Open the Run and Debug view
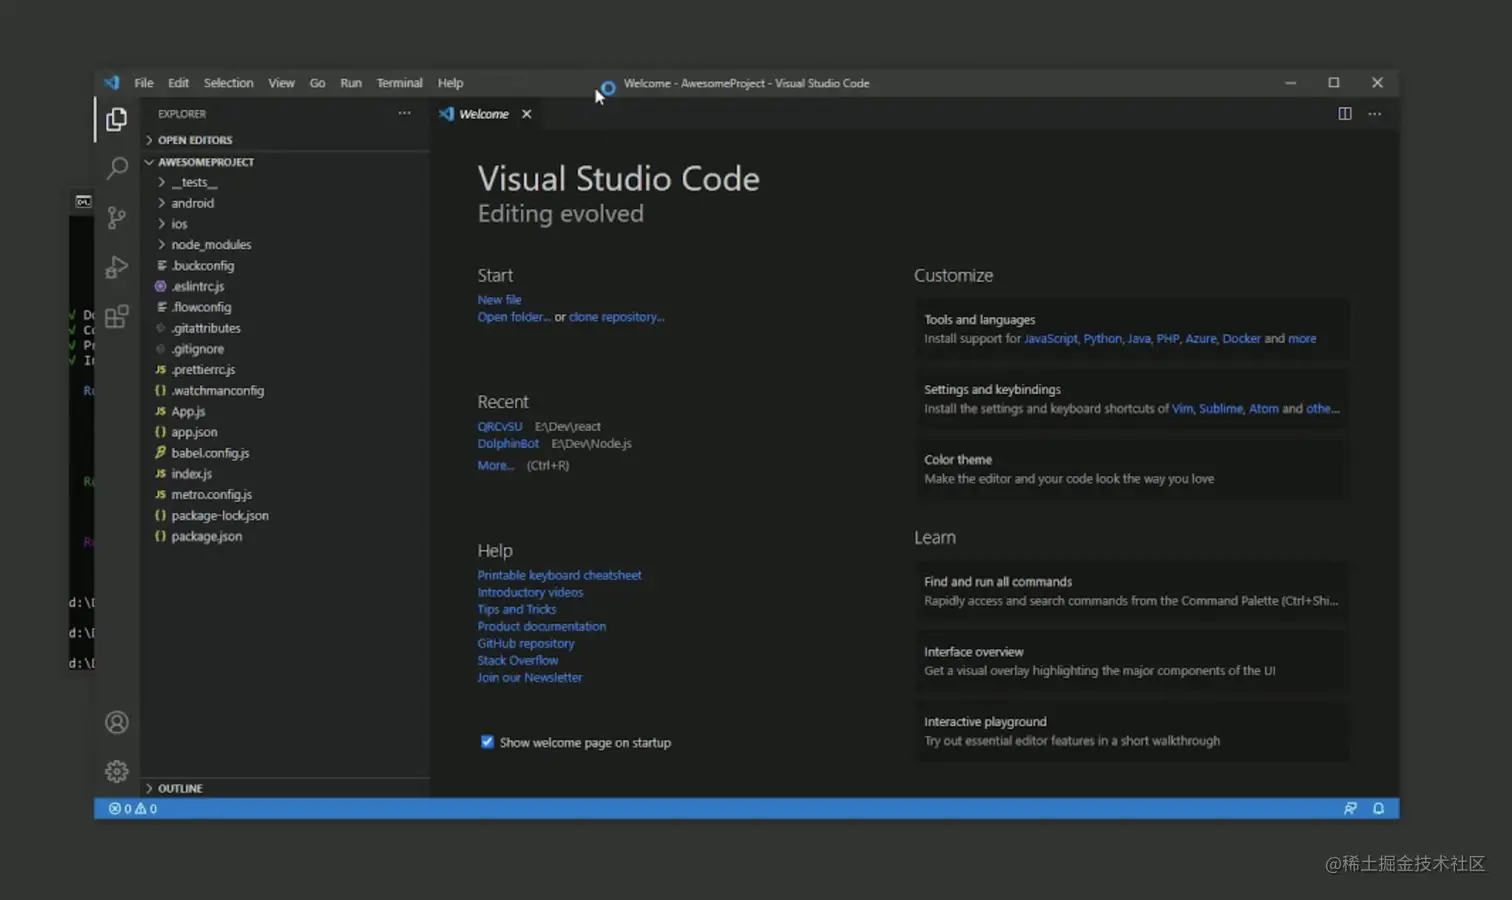The width and height of the screenshot is (1512, 900). pyautogui.click(x=117, y=267)
